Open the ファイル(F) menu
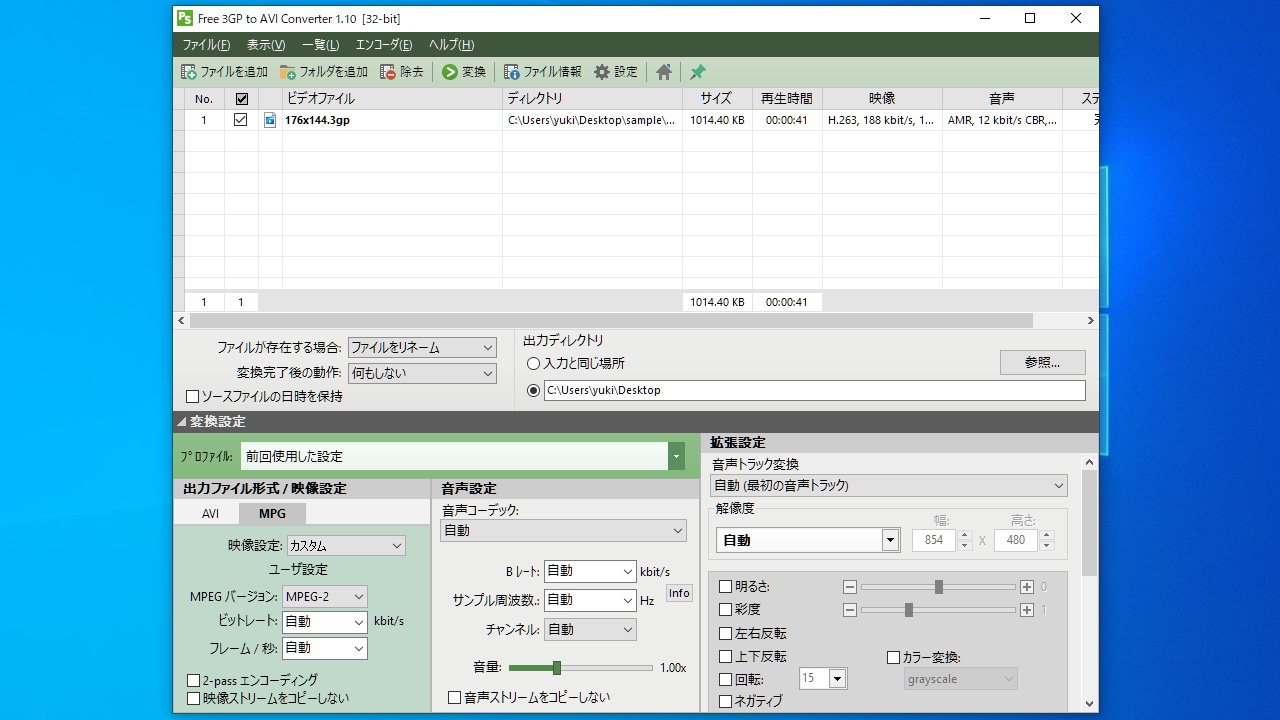This screenshot has height=720, width=1280. click(206, 45)
